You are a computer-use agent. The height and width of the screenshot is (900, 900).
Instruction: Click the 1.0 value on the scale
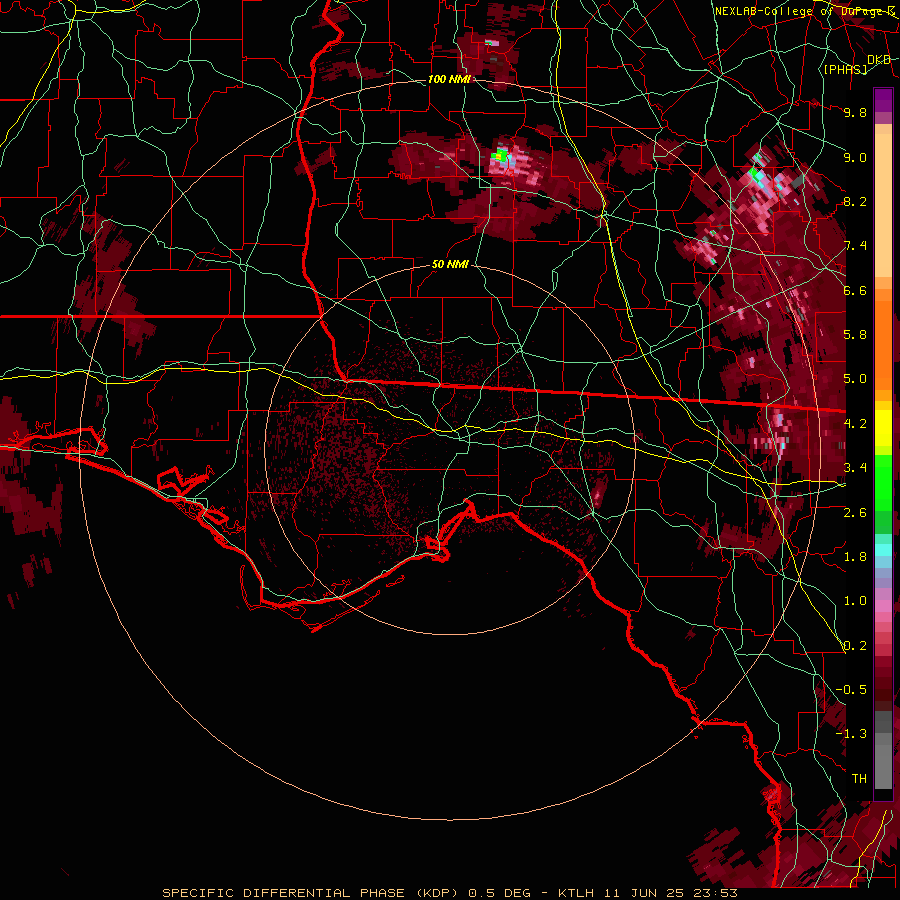point(855,601)
